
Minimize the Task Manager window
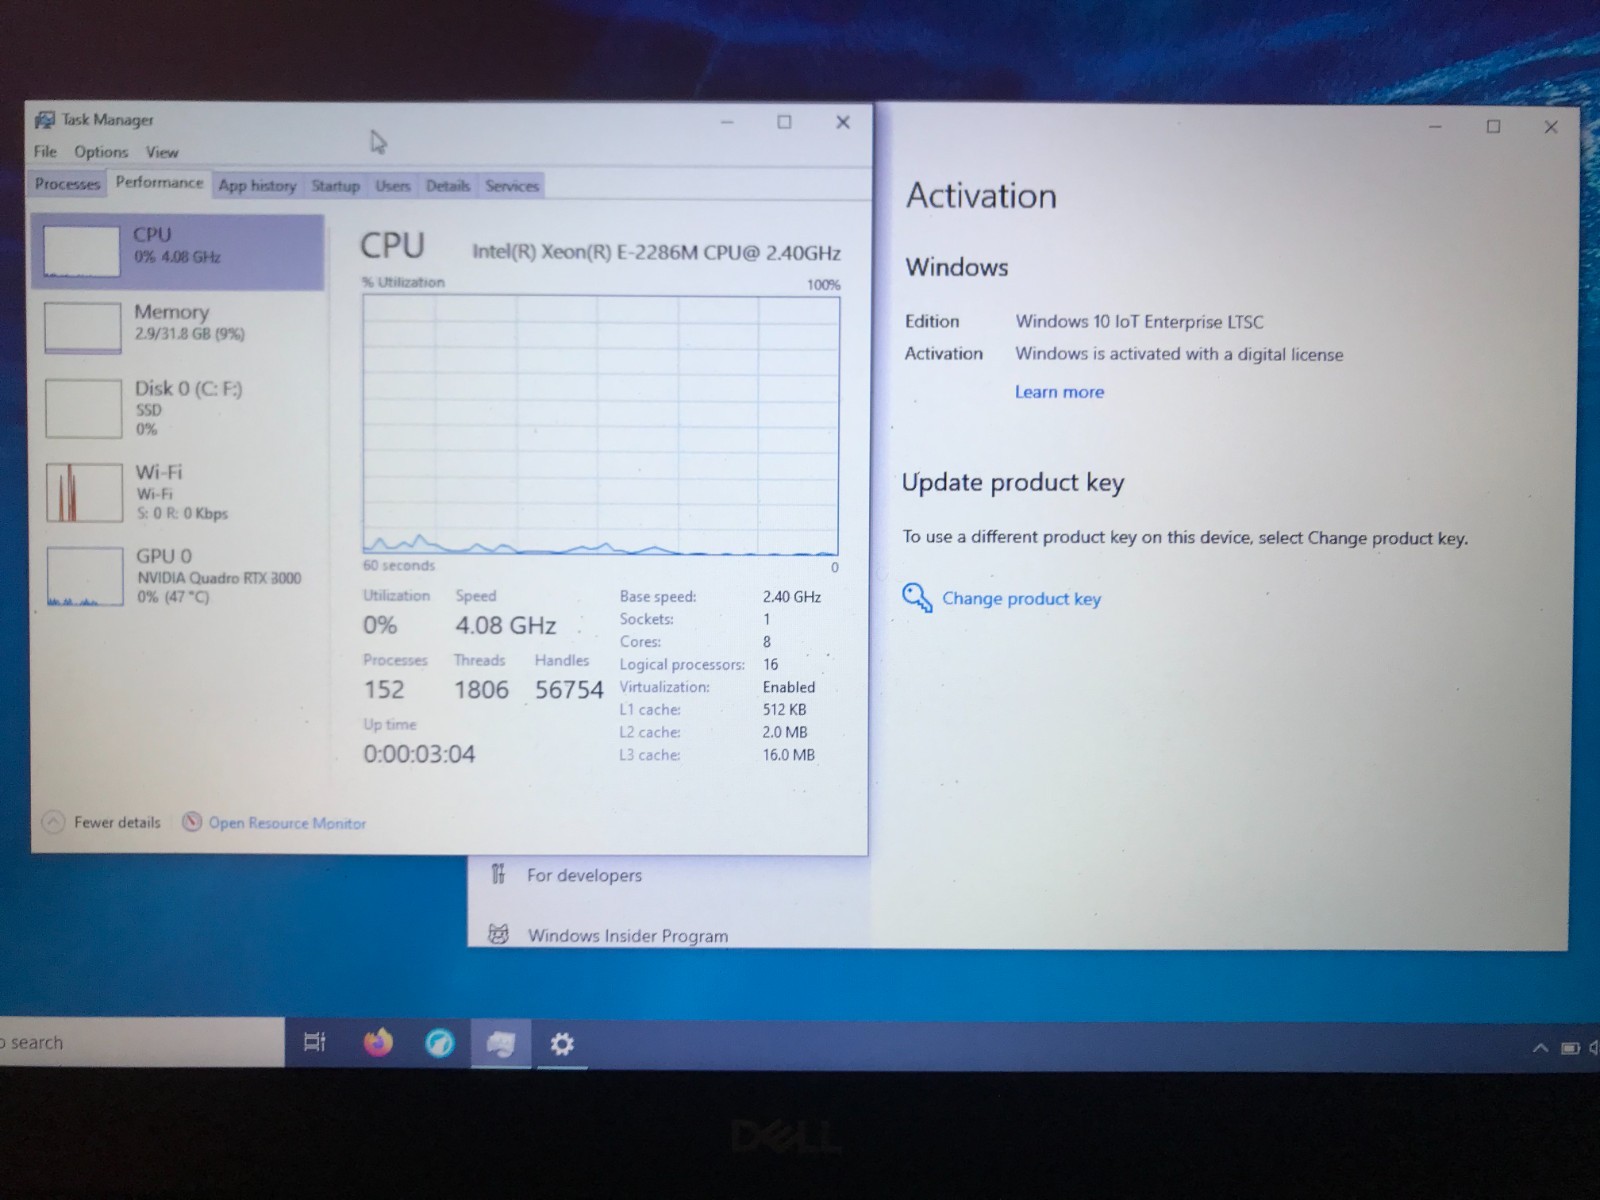click(727, 122)
